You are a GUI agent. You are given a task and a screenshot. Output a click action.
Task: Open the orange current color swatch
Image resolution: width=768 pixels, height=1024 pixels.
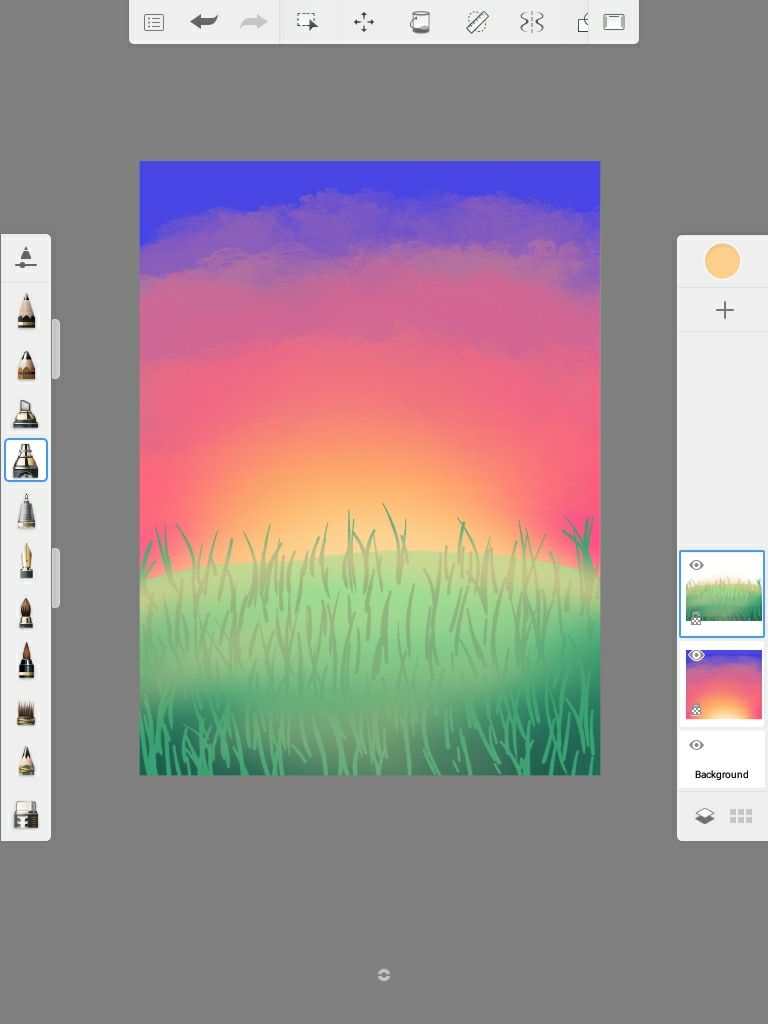point(722,261)
